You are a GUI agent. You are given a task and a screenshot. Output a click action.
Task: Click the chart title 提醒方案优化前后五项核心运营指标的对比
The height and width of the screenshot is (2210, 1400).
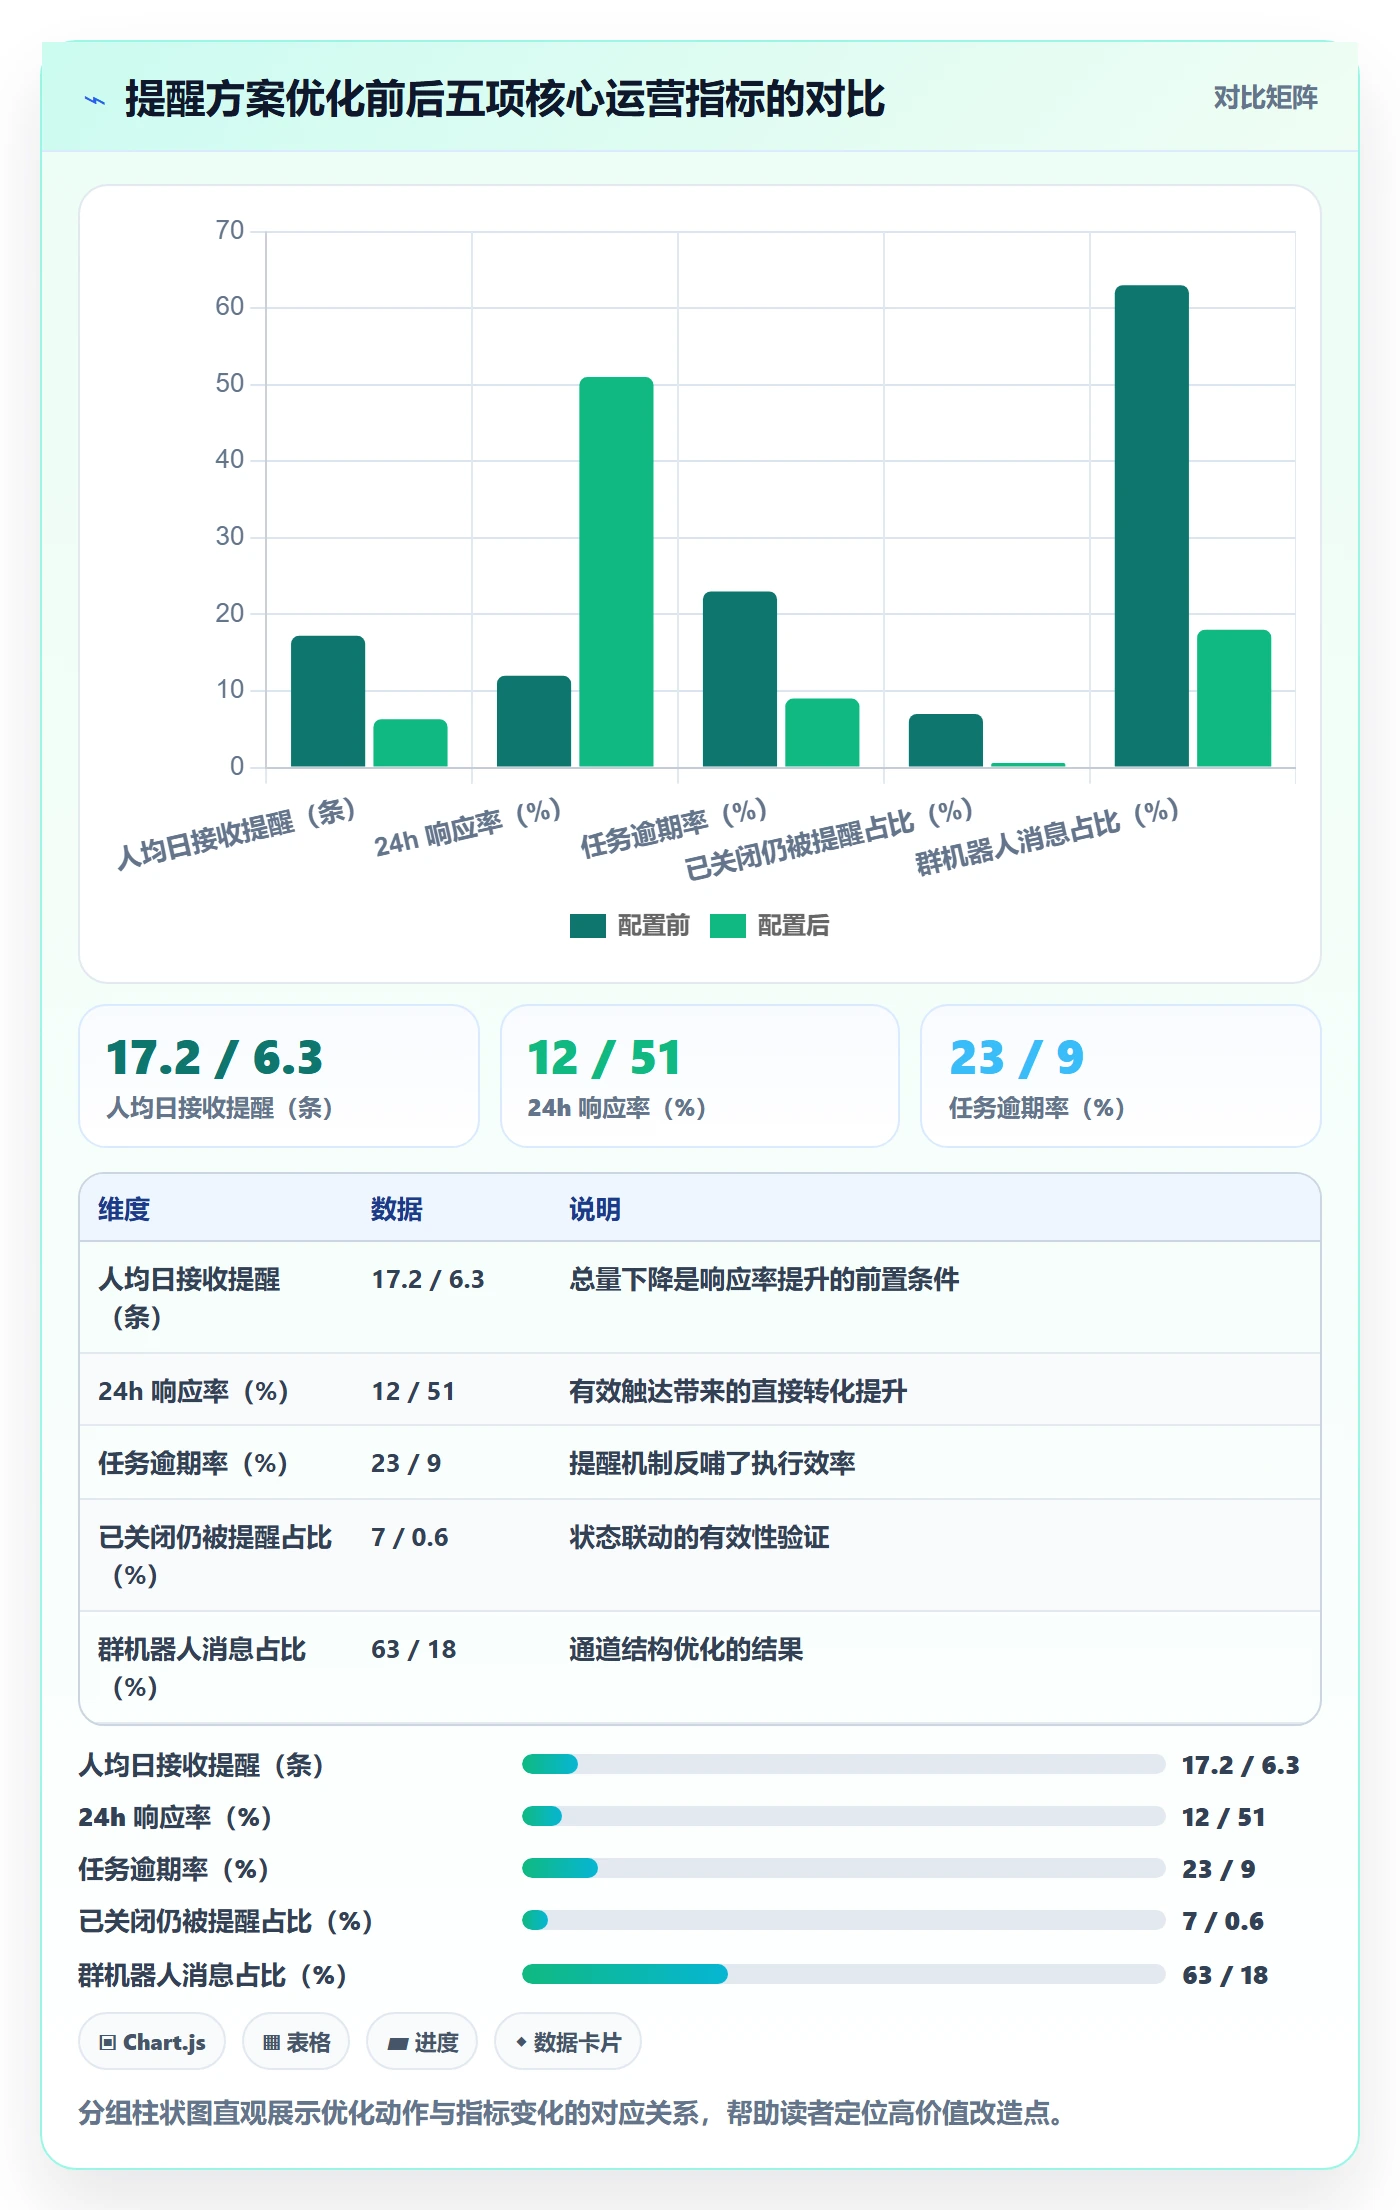505,99
